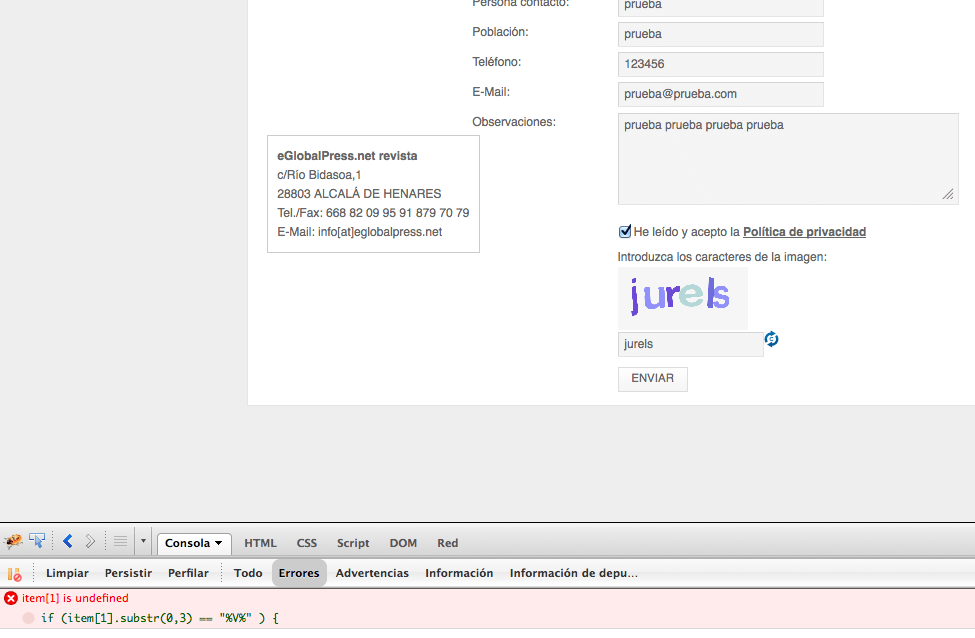Click the Observaciones label
Viewport: 975px width, 638px height.
tap(514, 122)
